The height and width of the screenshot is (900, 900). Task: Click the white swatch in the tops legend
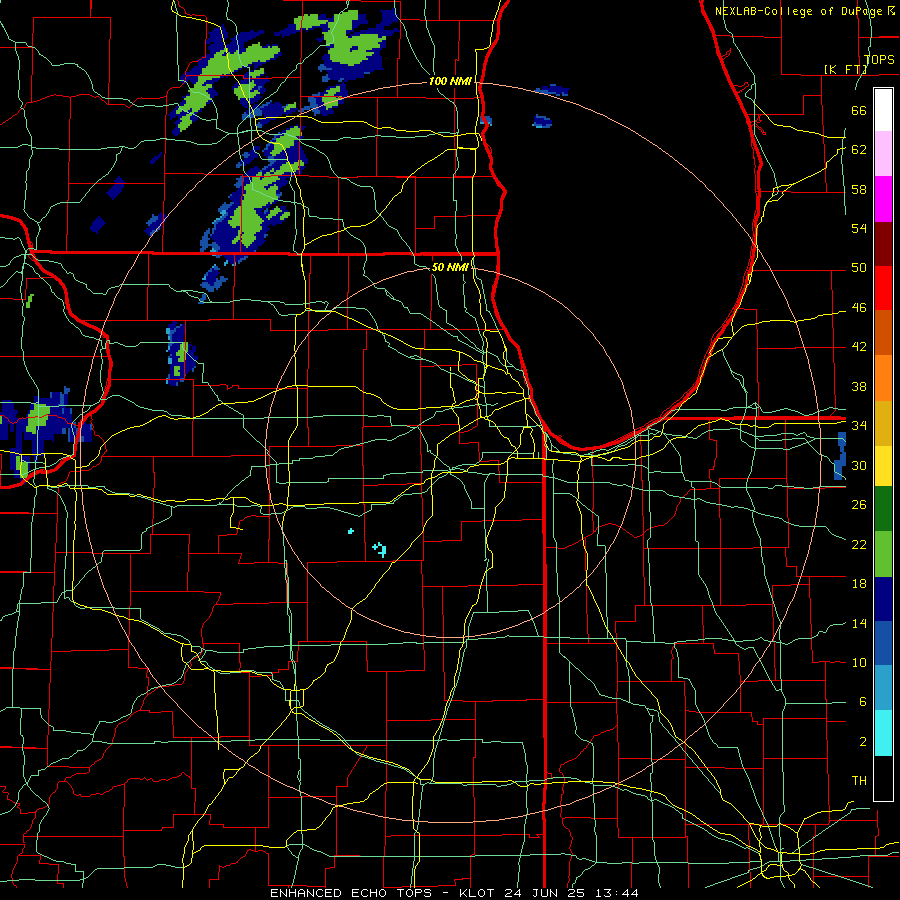tap(883, 110)
